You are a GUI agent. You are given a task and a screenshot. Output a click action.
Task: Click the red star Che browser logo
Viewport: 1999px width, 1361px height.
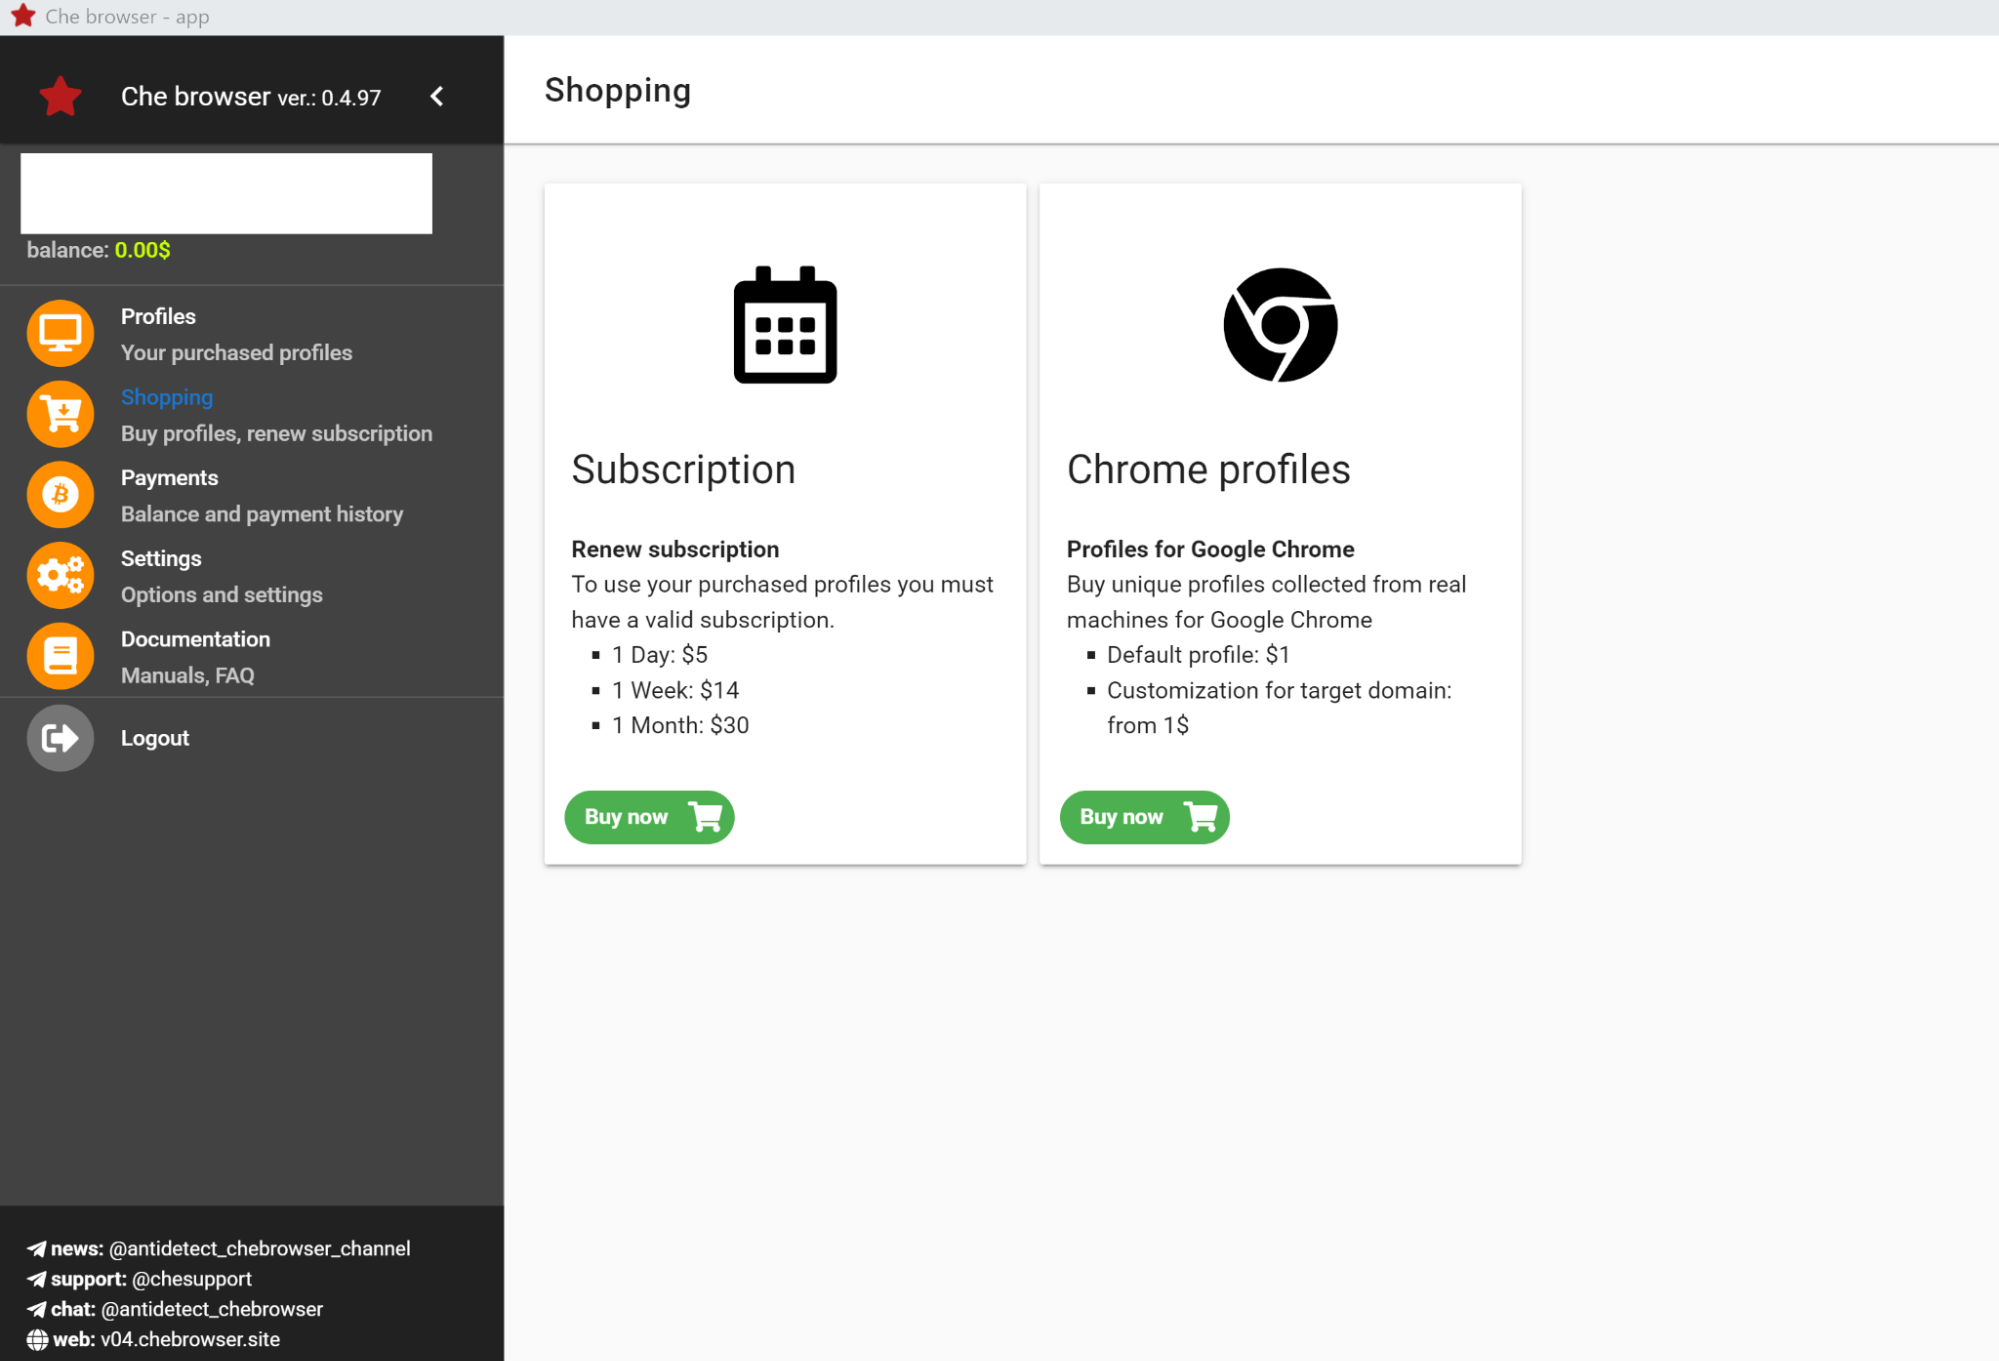(x=60, y=97)
